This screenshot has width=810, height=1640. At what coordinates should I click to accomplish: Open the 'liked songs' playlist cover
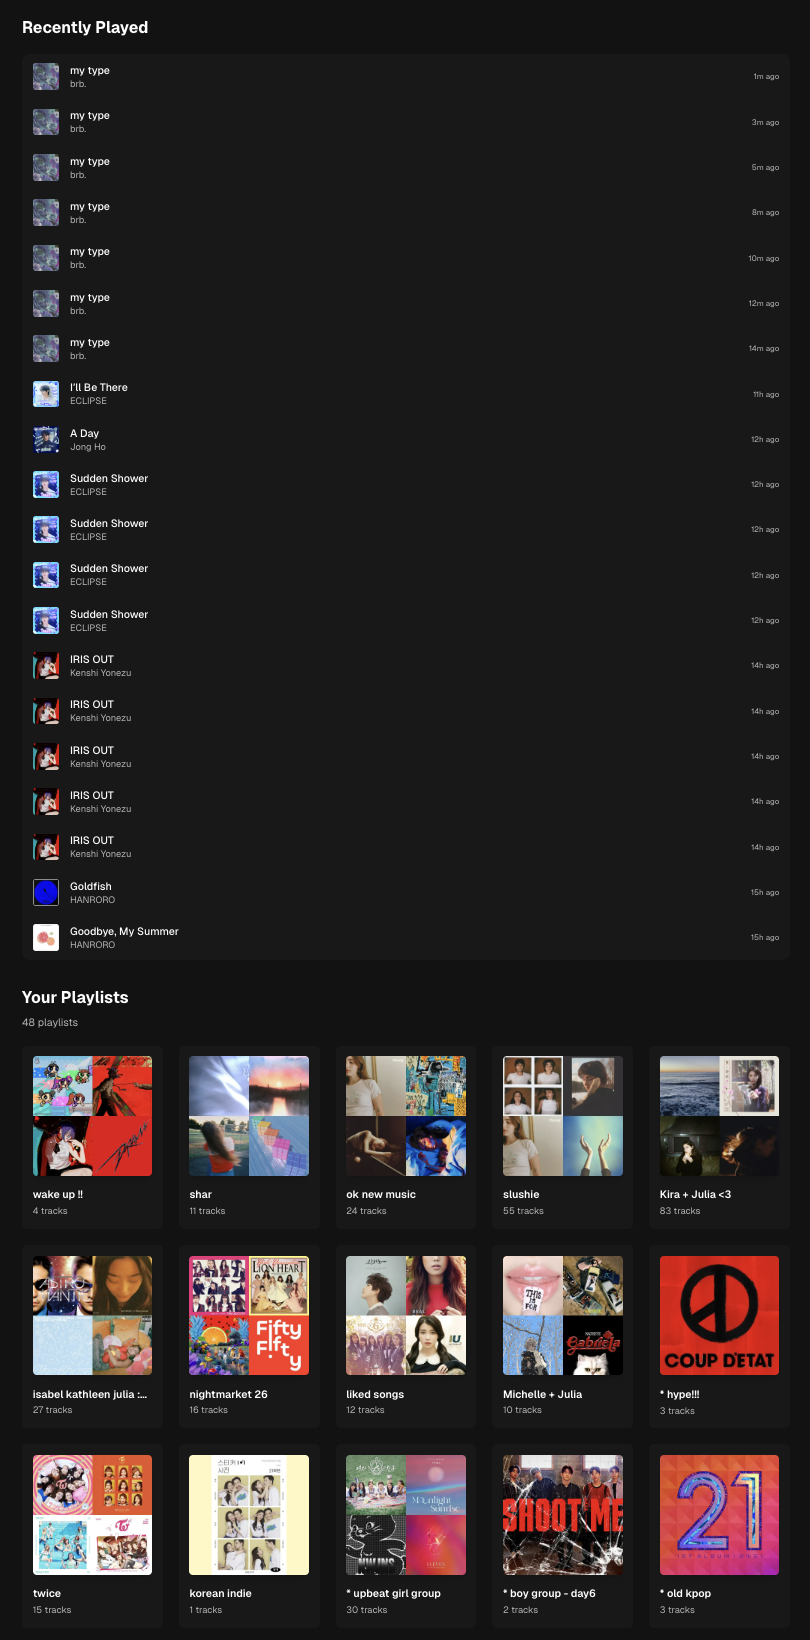[x=406, y=1315]
